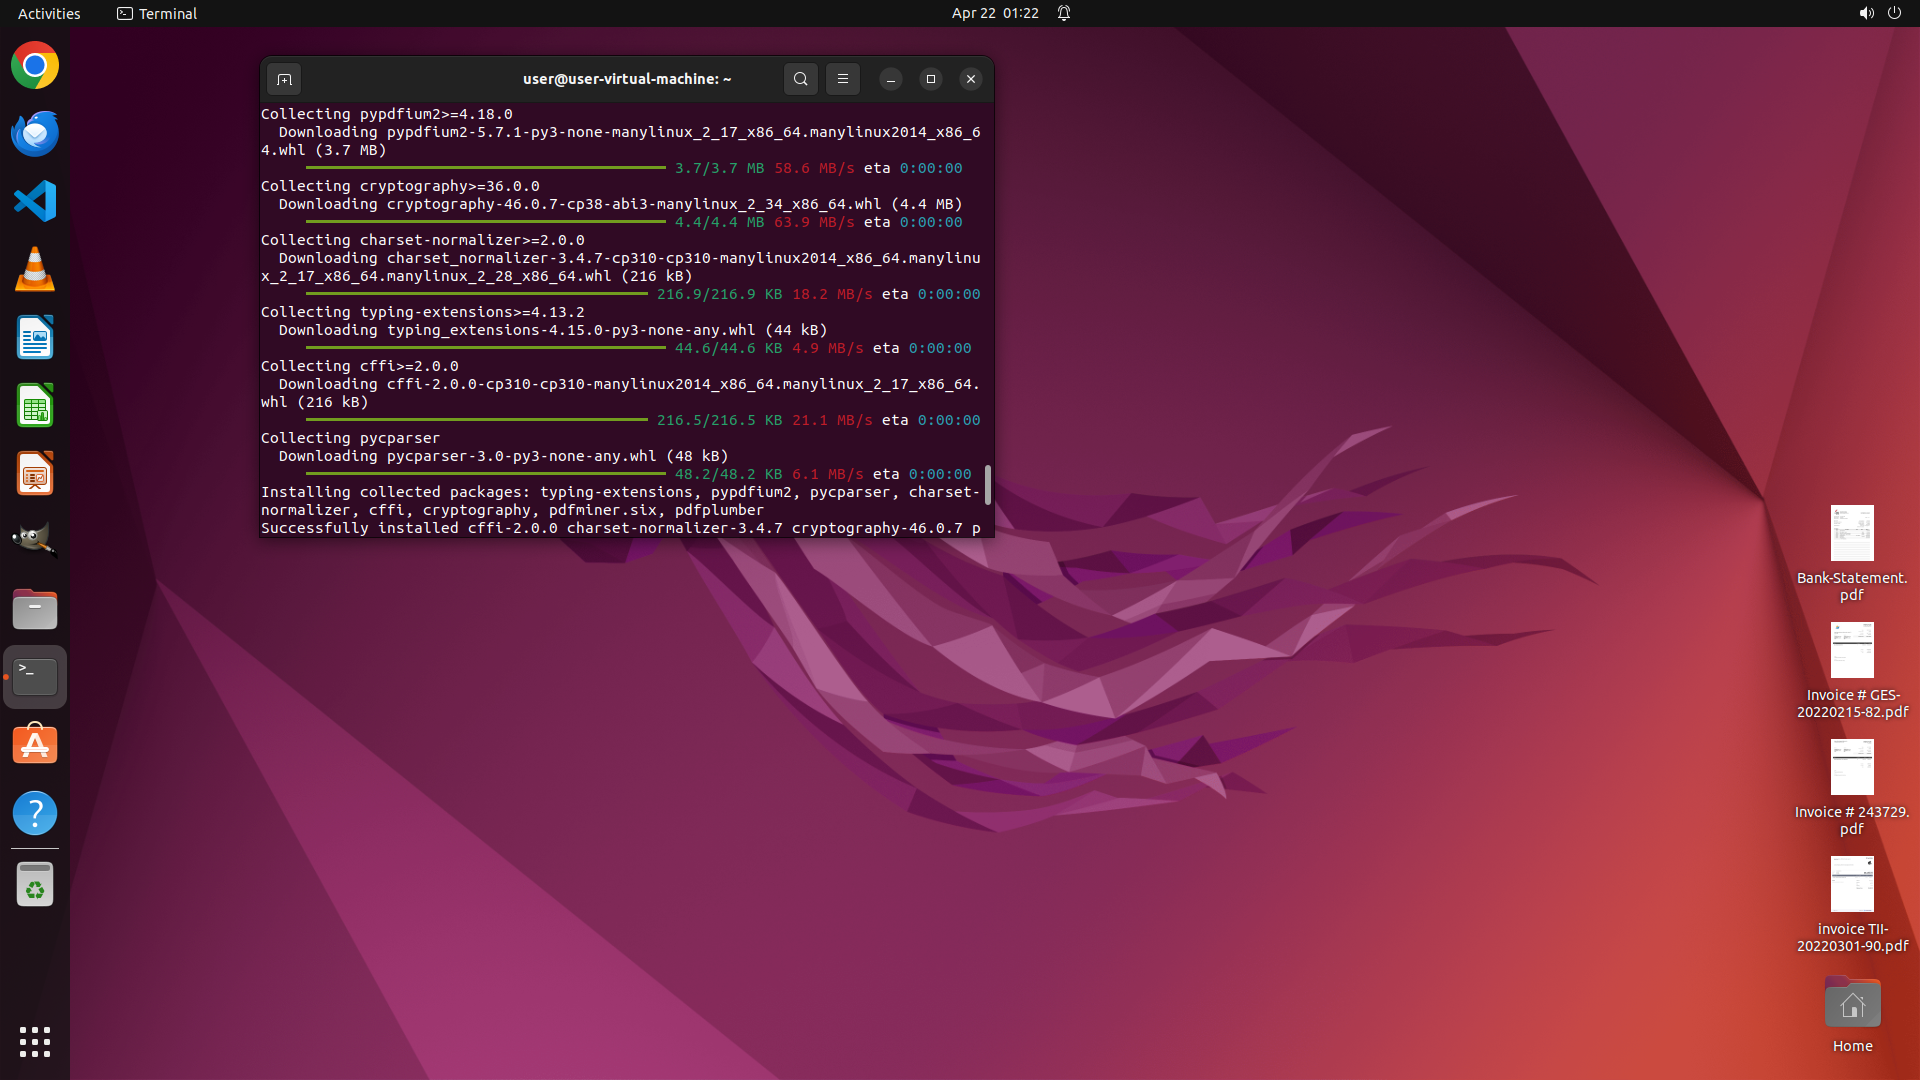Open GIMP image editor
Image resolution: width=1920 pixels, height=1080 pixels.
(35, 541)
